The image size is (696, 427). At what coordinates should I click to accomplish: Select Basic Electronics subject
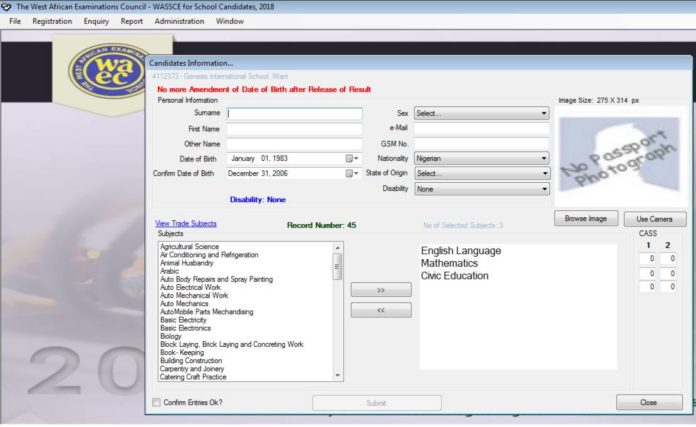point(185,328)
